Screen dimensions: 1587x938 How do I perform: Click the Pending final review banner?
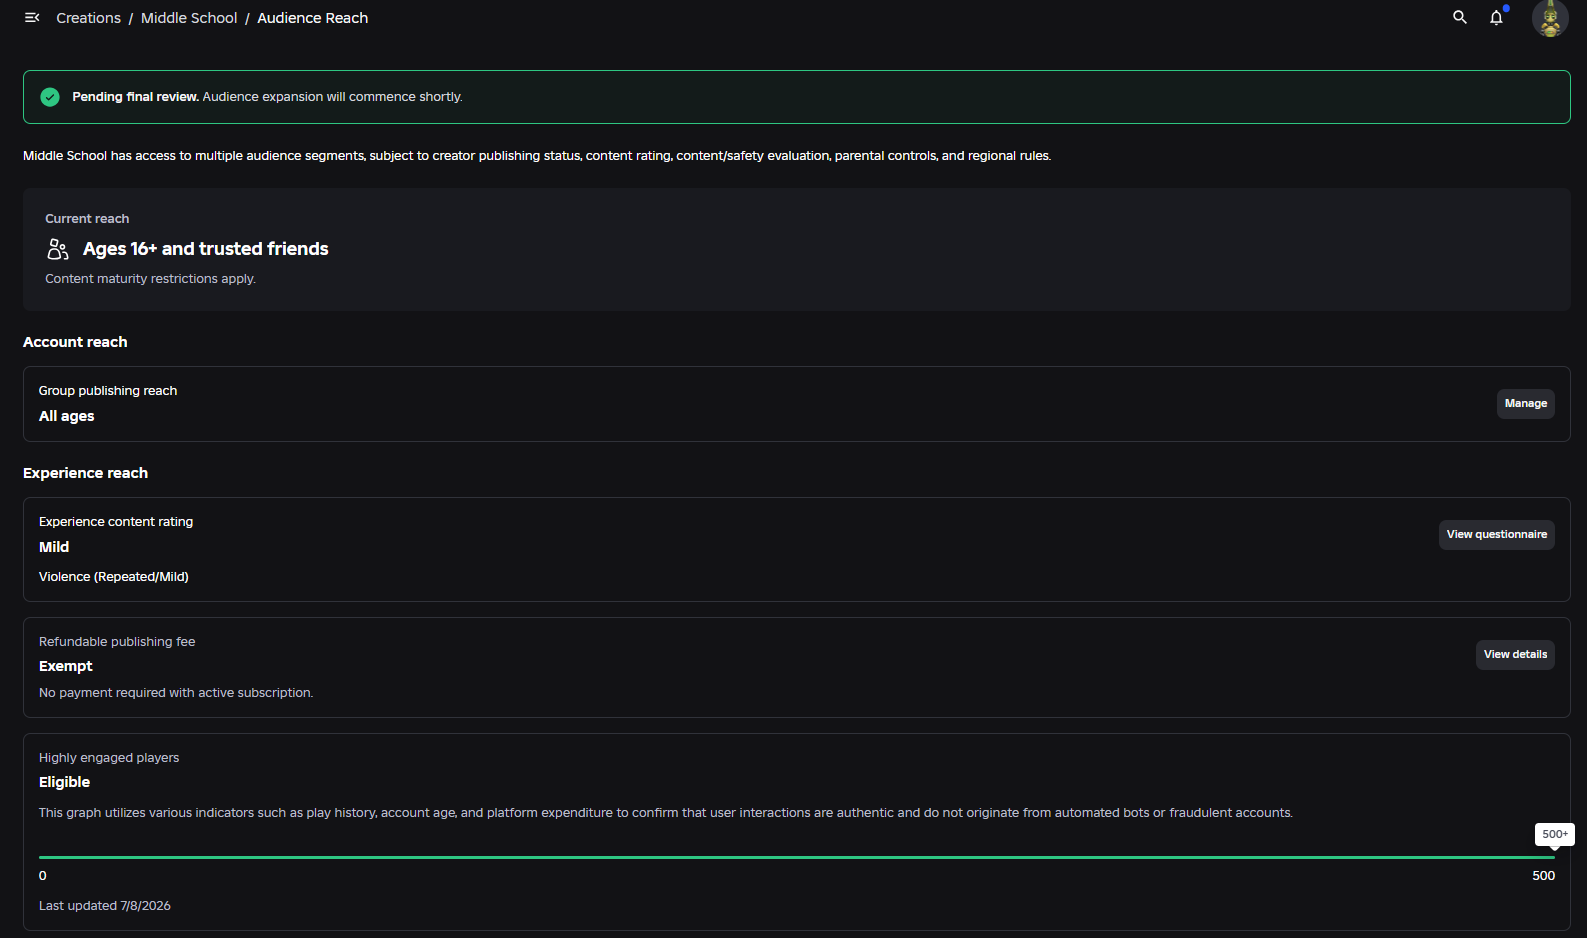click(797, 97)
